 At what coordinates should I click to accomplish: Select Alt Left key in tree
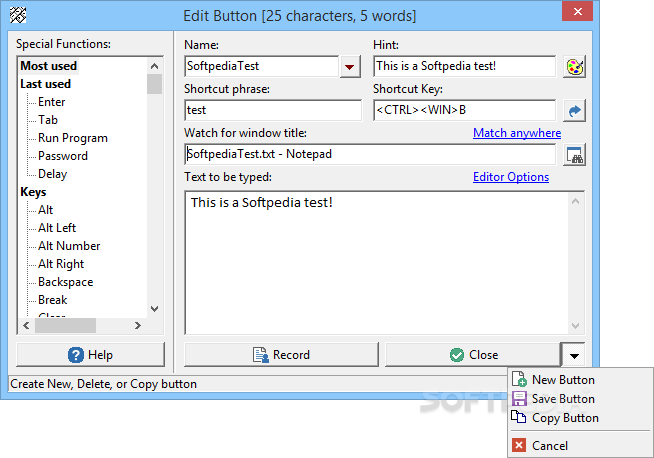coord(57,228)
